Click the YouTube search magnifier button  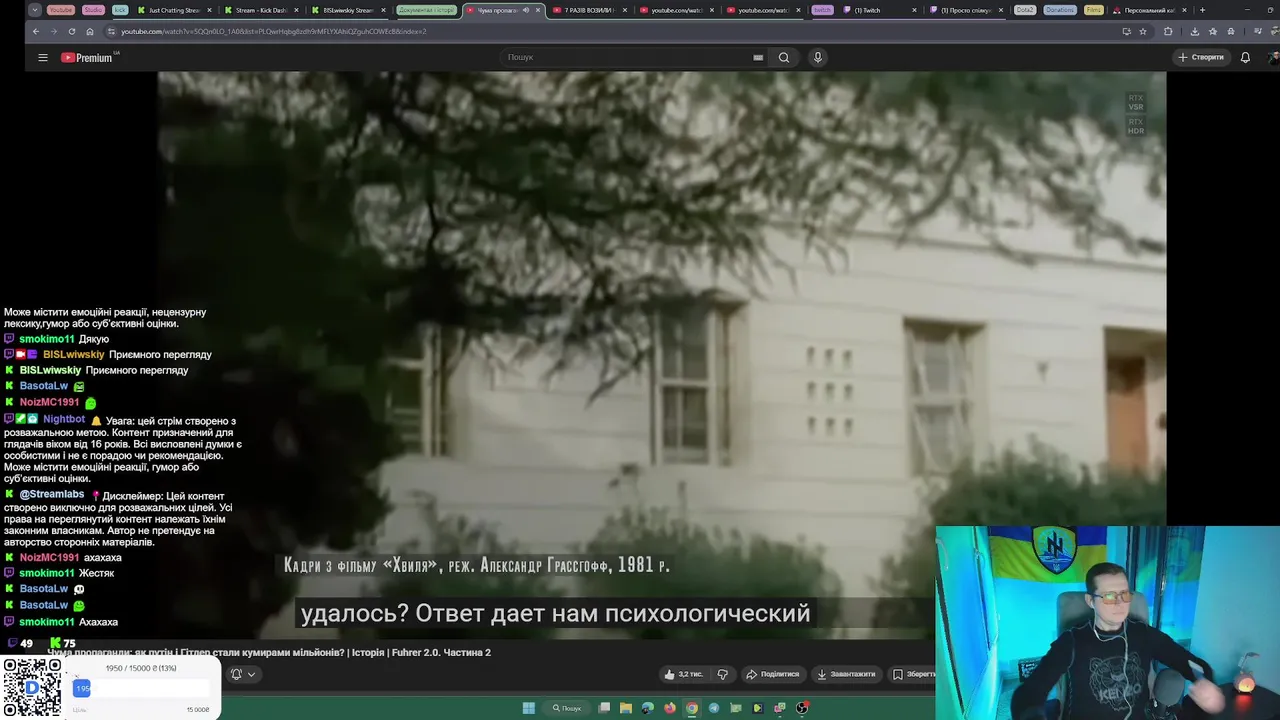[x=784, y=57]
